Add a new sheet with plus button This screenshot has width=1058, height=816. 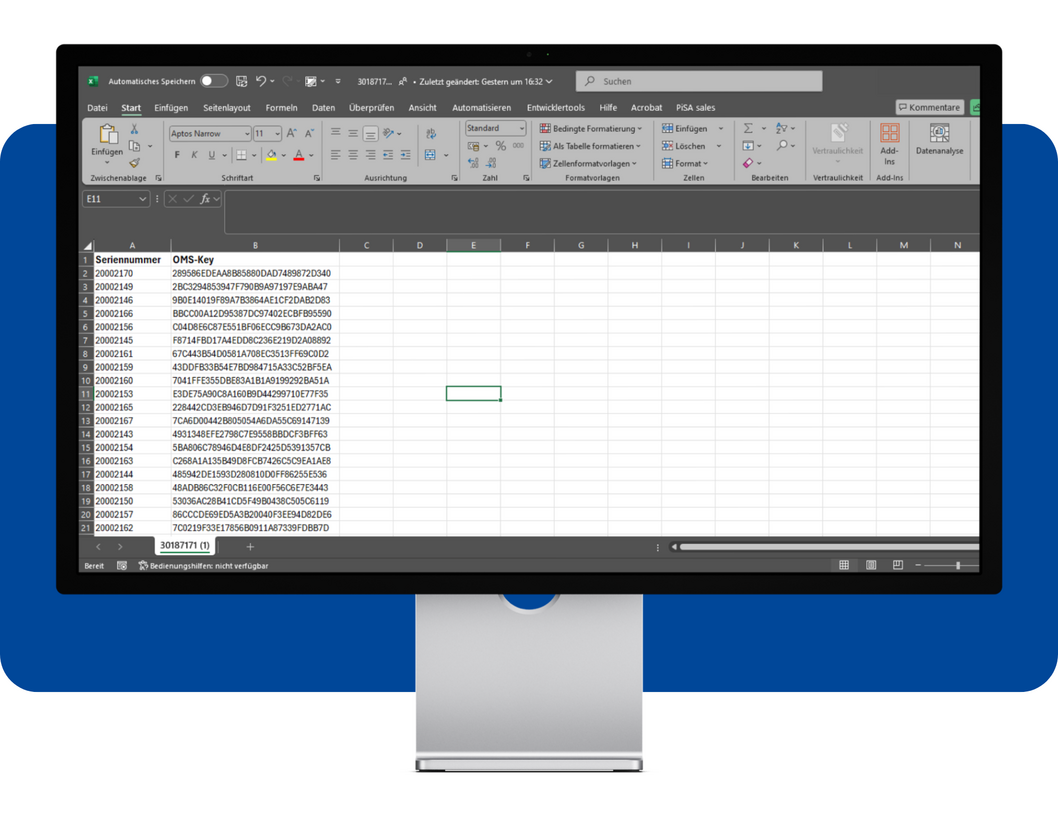pyautogui.click(x=250, y=547)
